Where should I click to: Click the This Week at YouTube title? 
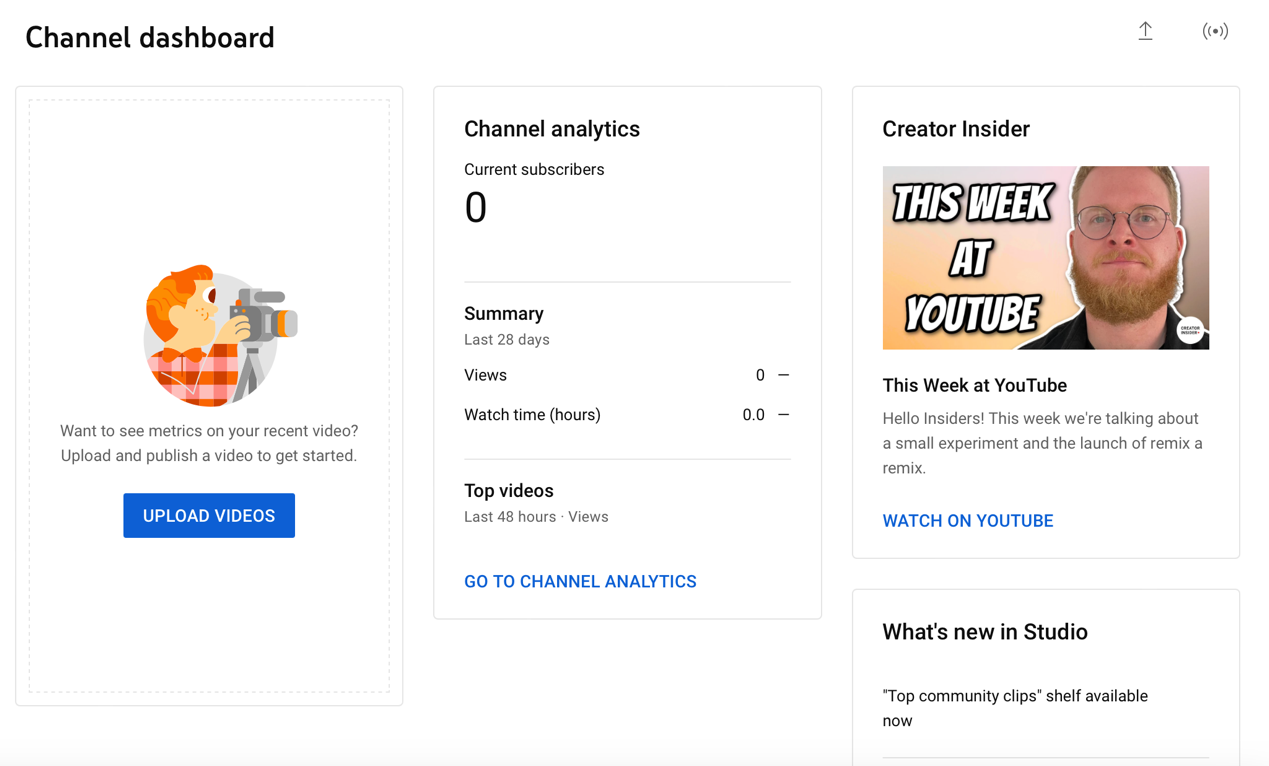(x=974, y=385)
